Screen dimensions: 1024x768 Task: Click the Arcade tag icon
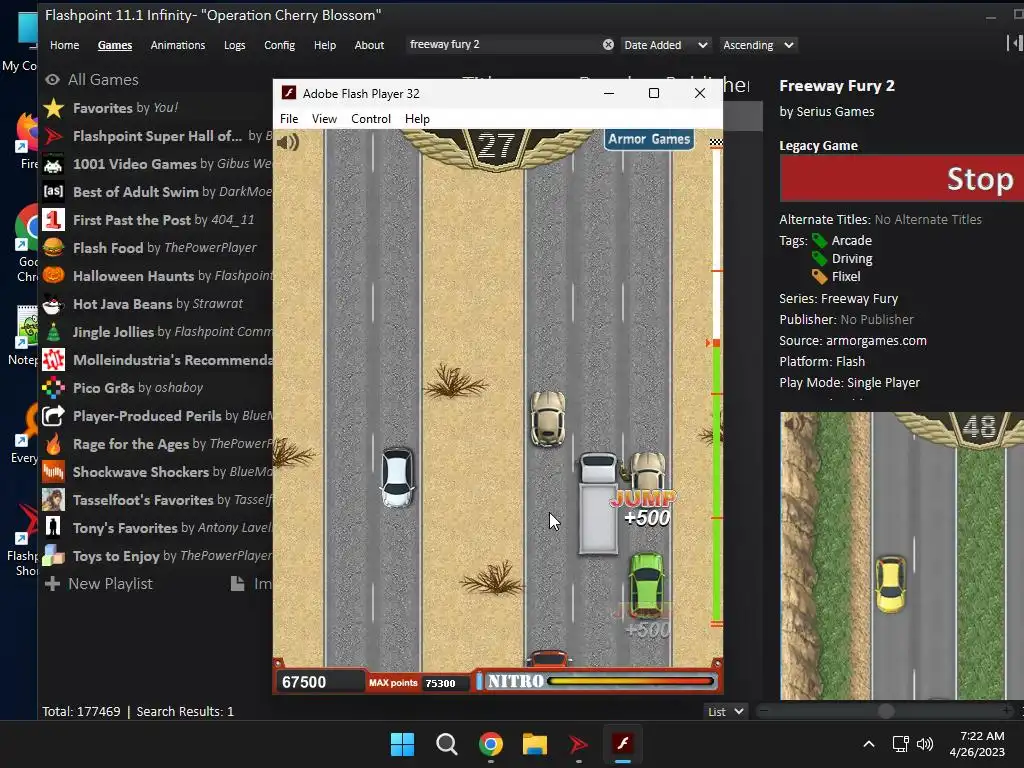click(x=819, y=240)
